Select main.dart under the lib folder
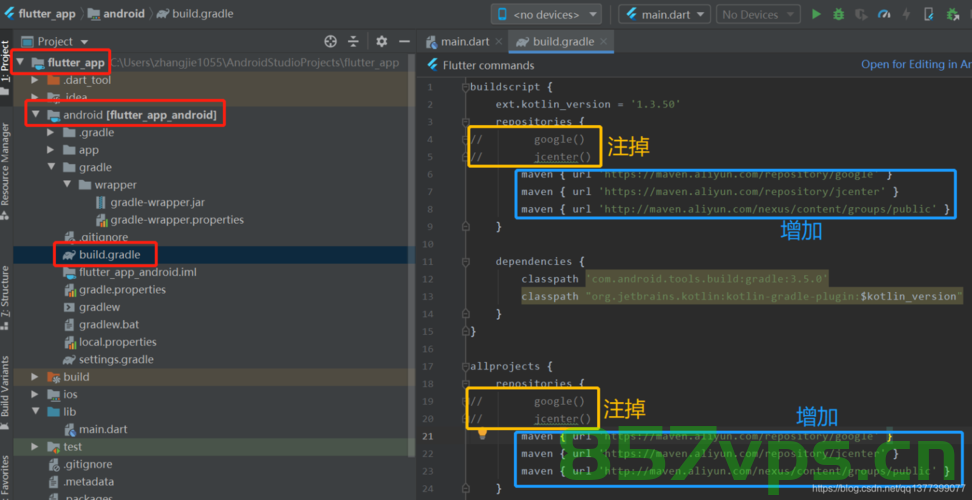The height and width of the screenshot is (500, 972). coord(103,429)
